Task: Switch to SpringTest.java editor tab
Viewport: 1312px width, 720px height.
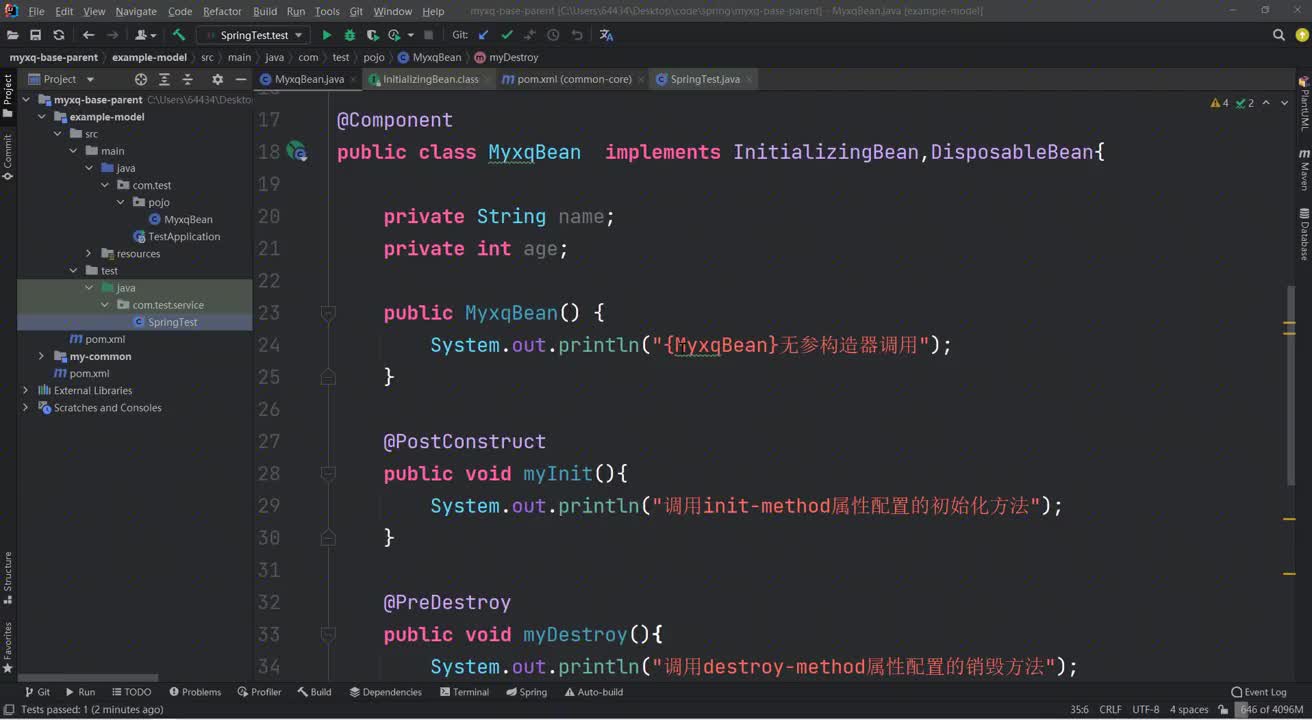Action: click(x=705, y=79)
